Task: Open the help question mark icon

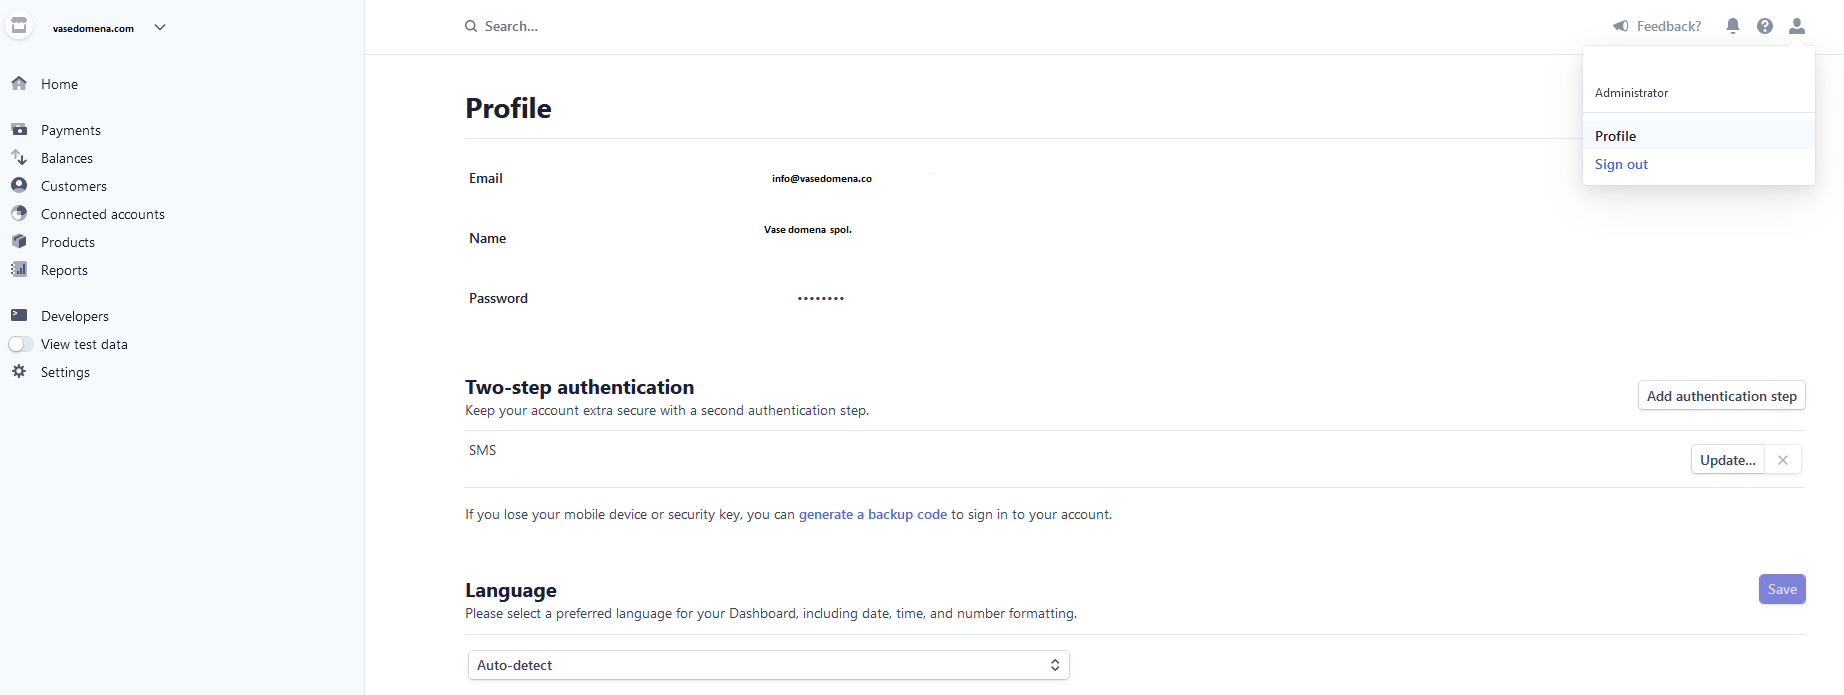Action: coord(1765,26)
